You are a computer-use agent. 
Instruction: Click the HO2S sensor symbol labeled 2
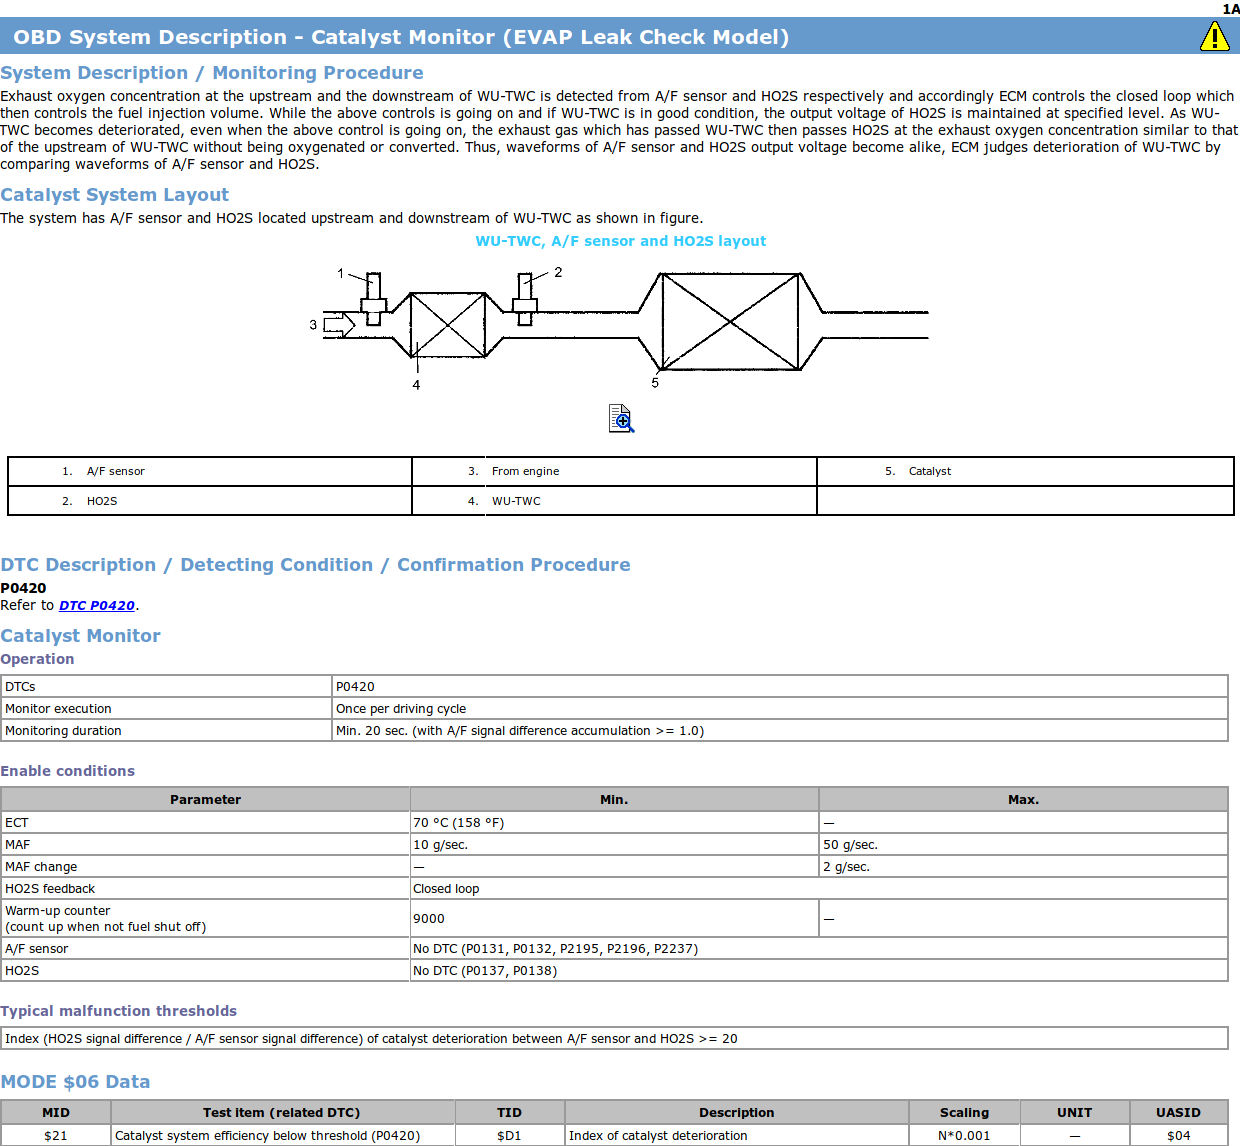pyautogui.click(x=525, y=300)
